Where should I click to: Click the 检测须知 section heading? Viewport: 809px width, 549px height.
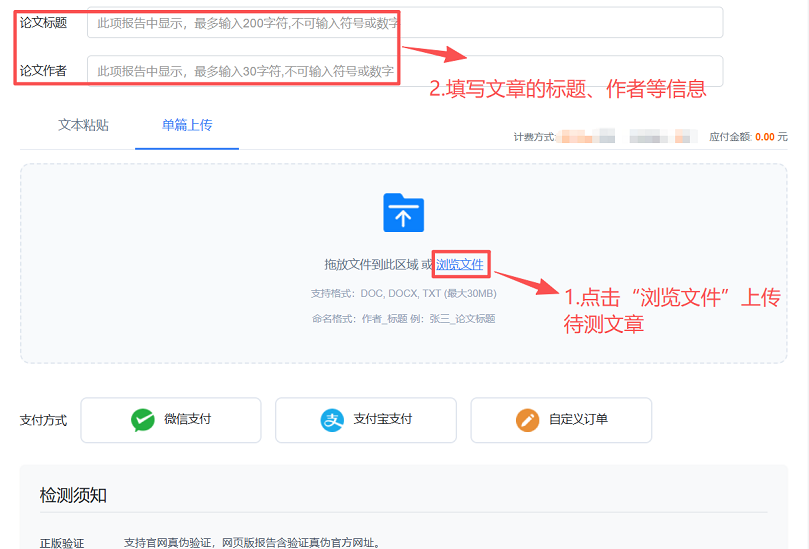click(73, 496)
